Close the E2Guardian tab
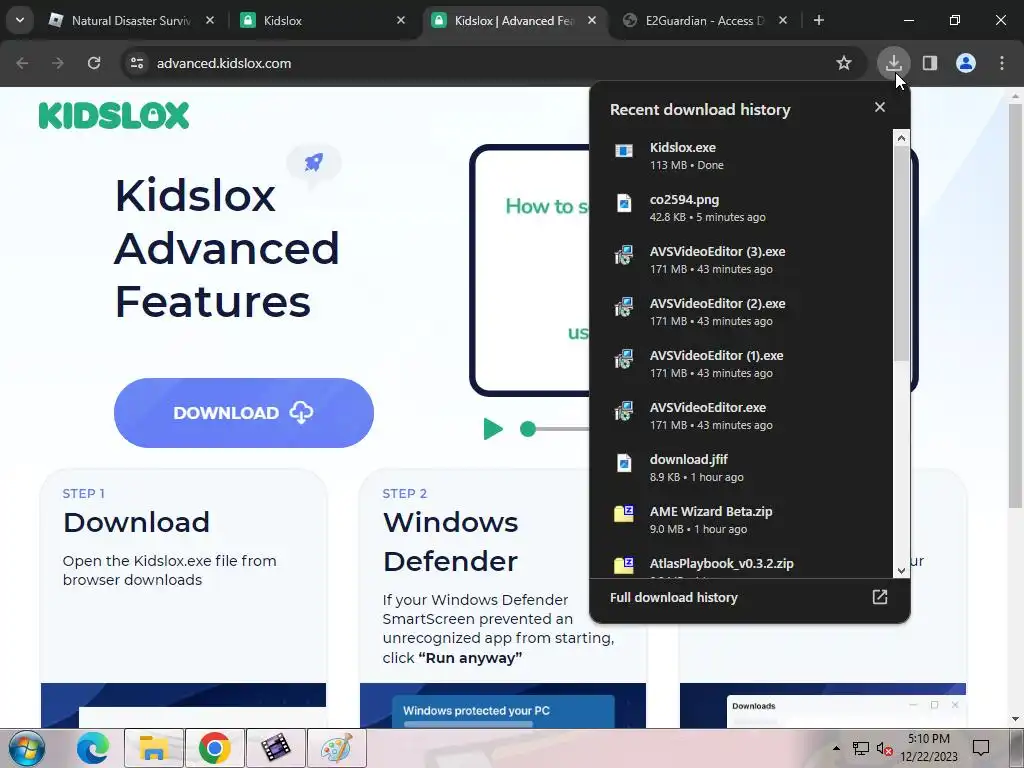1024x768 pixels. [x=783, y=20]
